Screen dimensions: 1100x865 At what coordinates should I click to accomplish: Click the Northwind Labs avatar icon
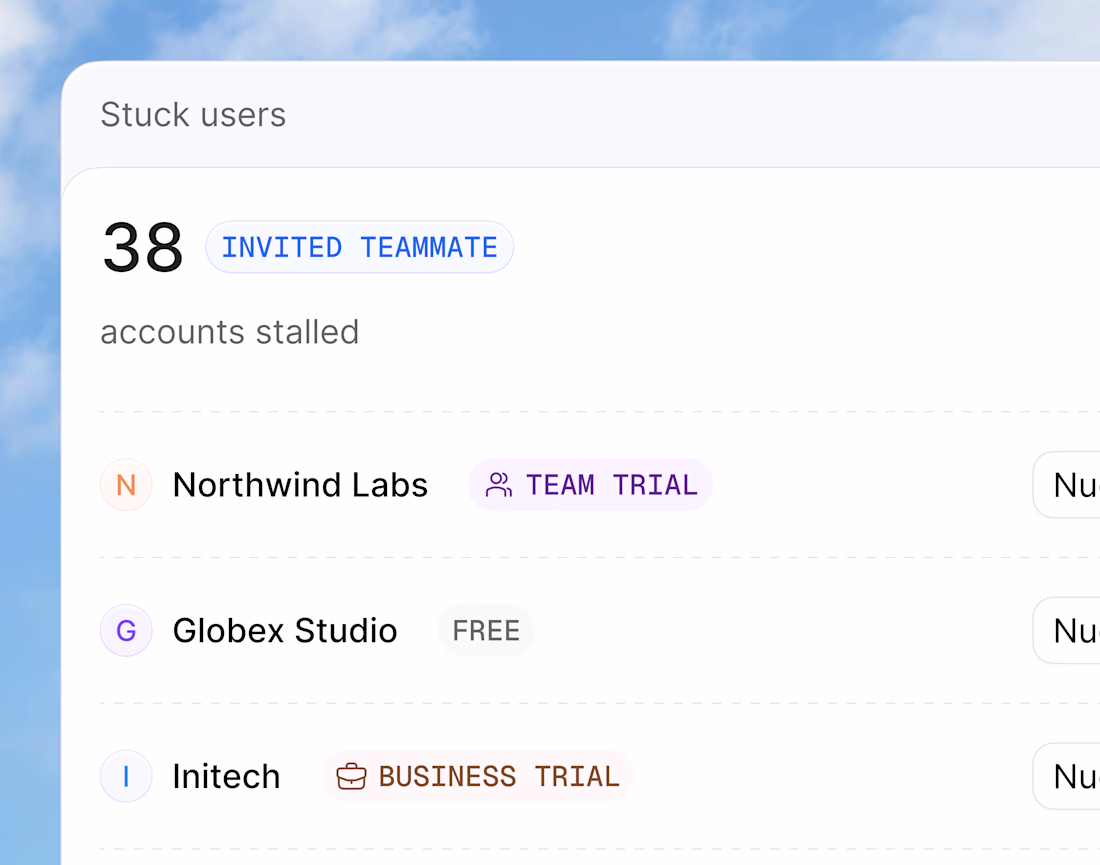[x=126, y=485]
